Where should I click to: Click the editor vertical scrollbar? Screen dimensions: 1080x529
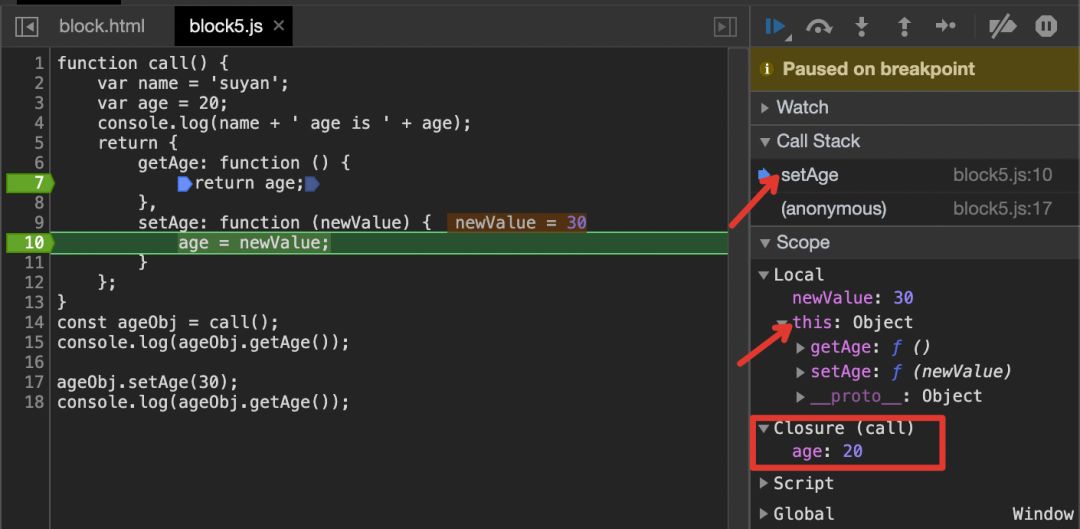click(x=738, y=288)
